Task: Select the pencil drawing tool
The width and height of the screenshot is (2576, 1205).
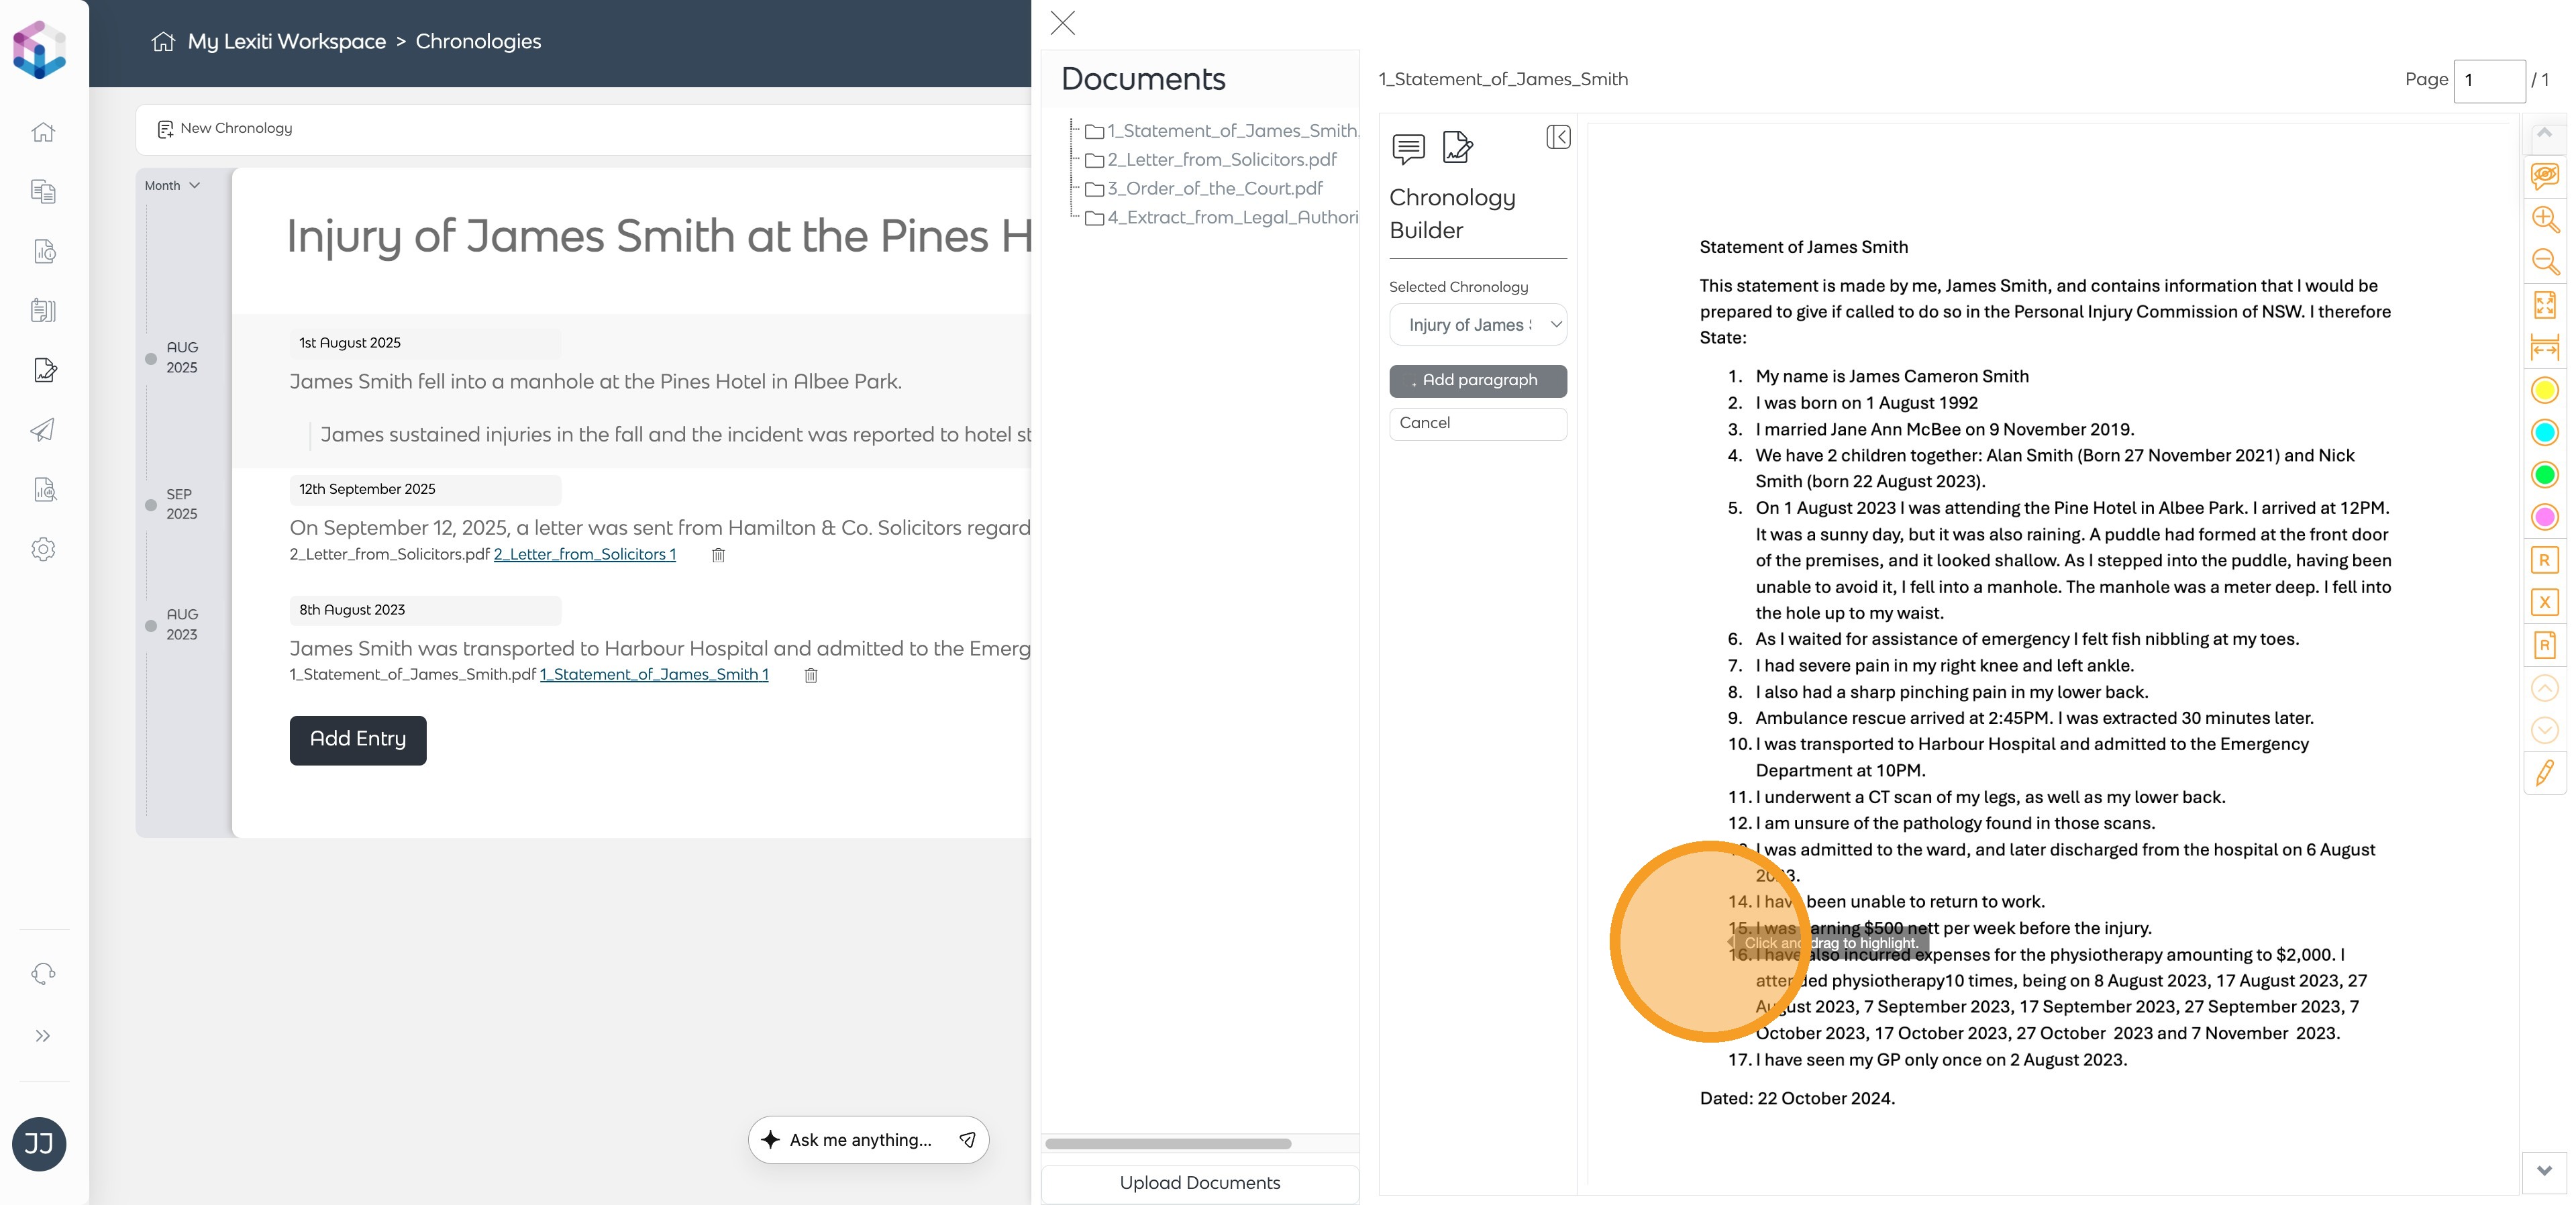Action: [2544, 773]
